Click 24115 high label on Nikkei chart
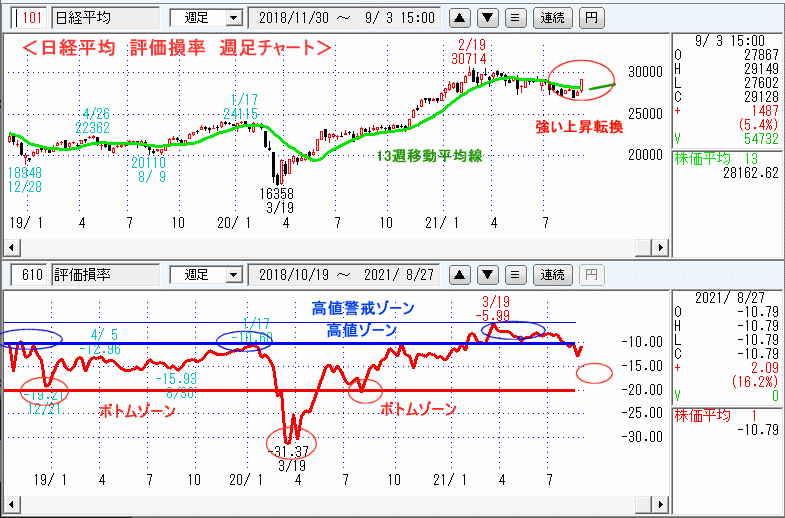Image resolution: width=785 pixels, height=518 pixels. pos(241,114)
